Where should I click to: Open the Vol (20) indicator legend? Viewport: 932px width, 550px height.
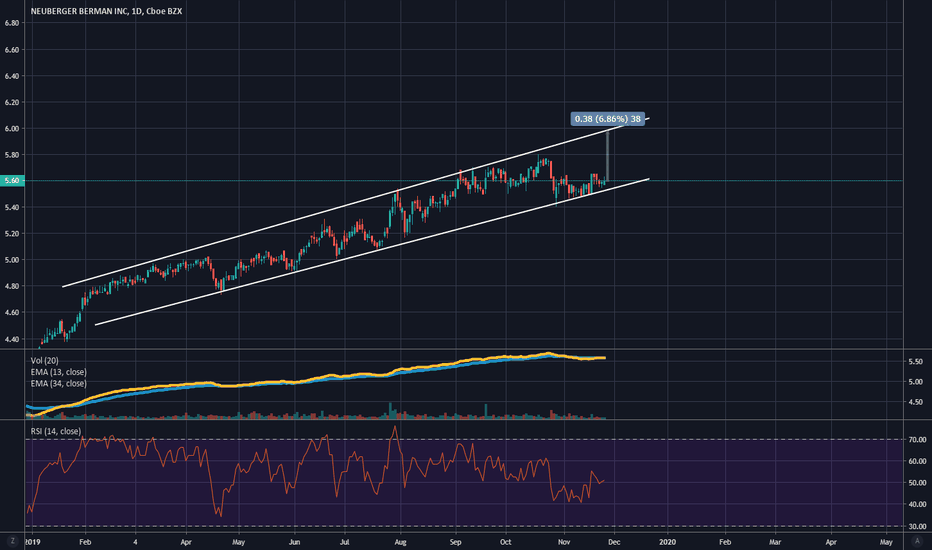point(45,360)
